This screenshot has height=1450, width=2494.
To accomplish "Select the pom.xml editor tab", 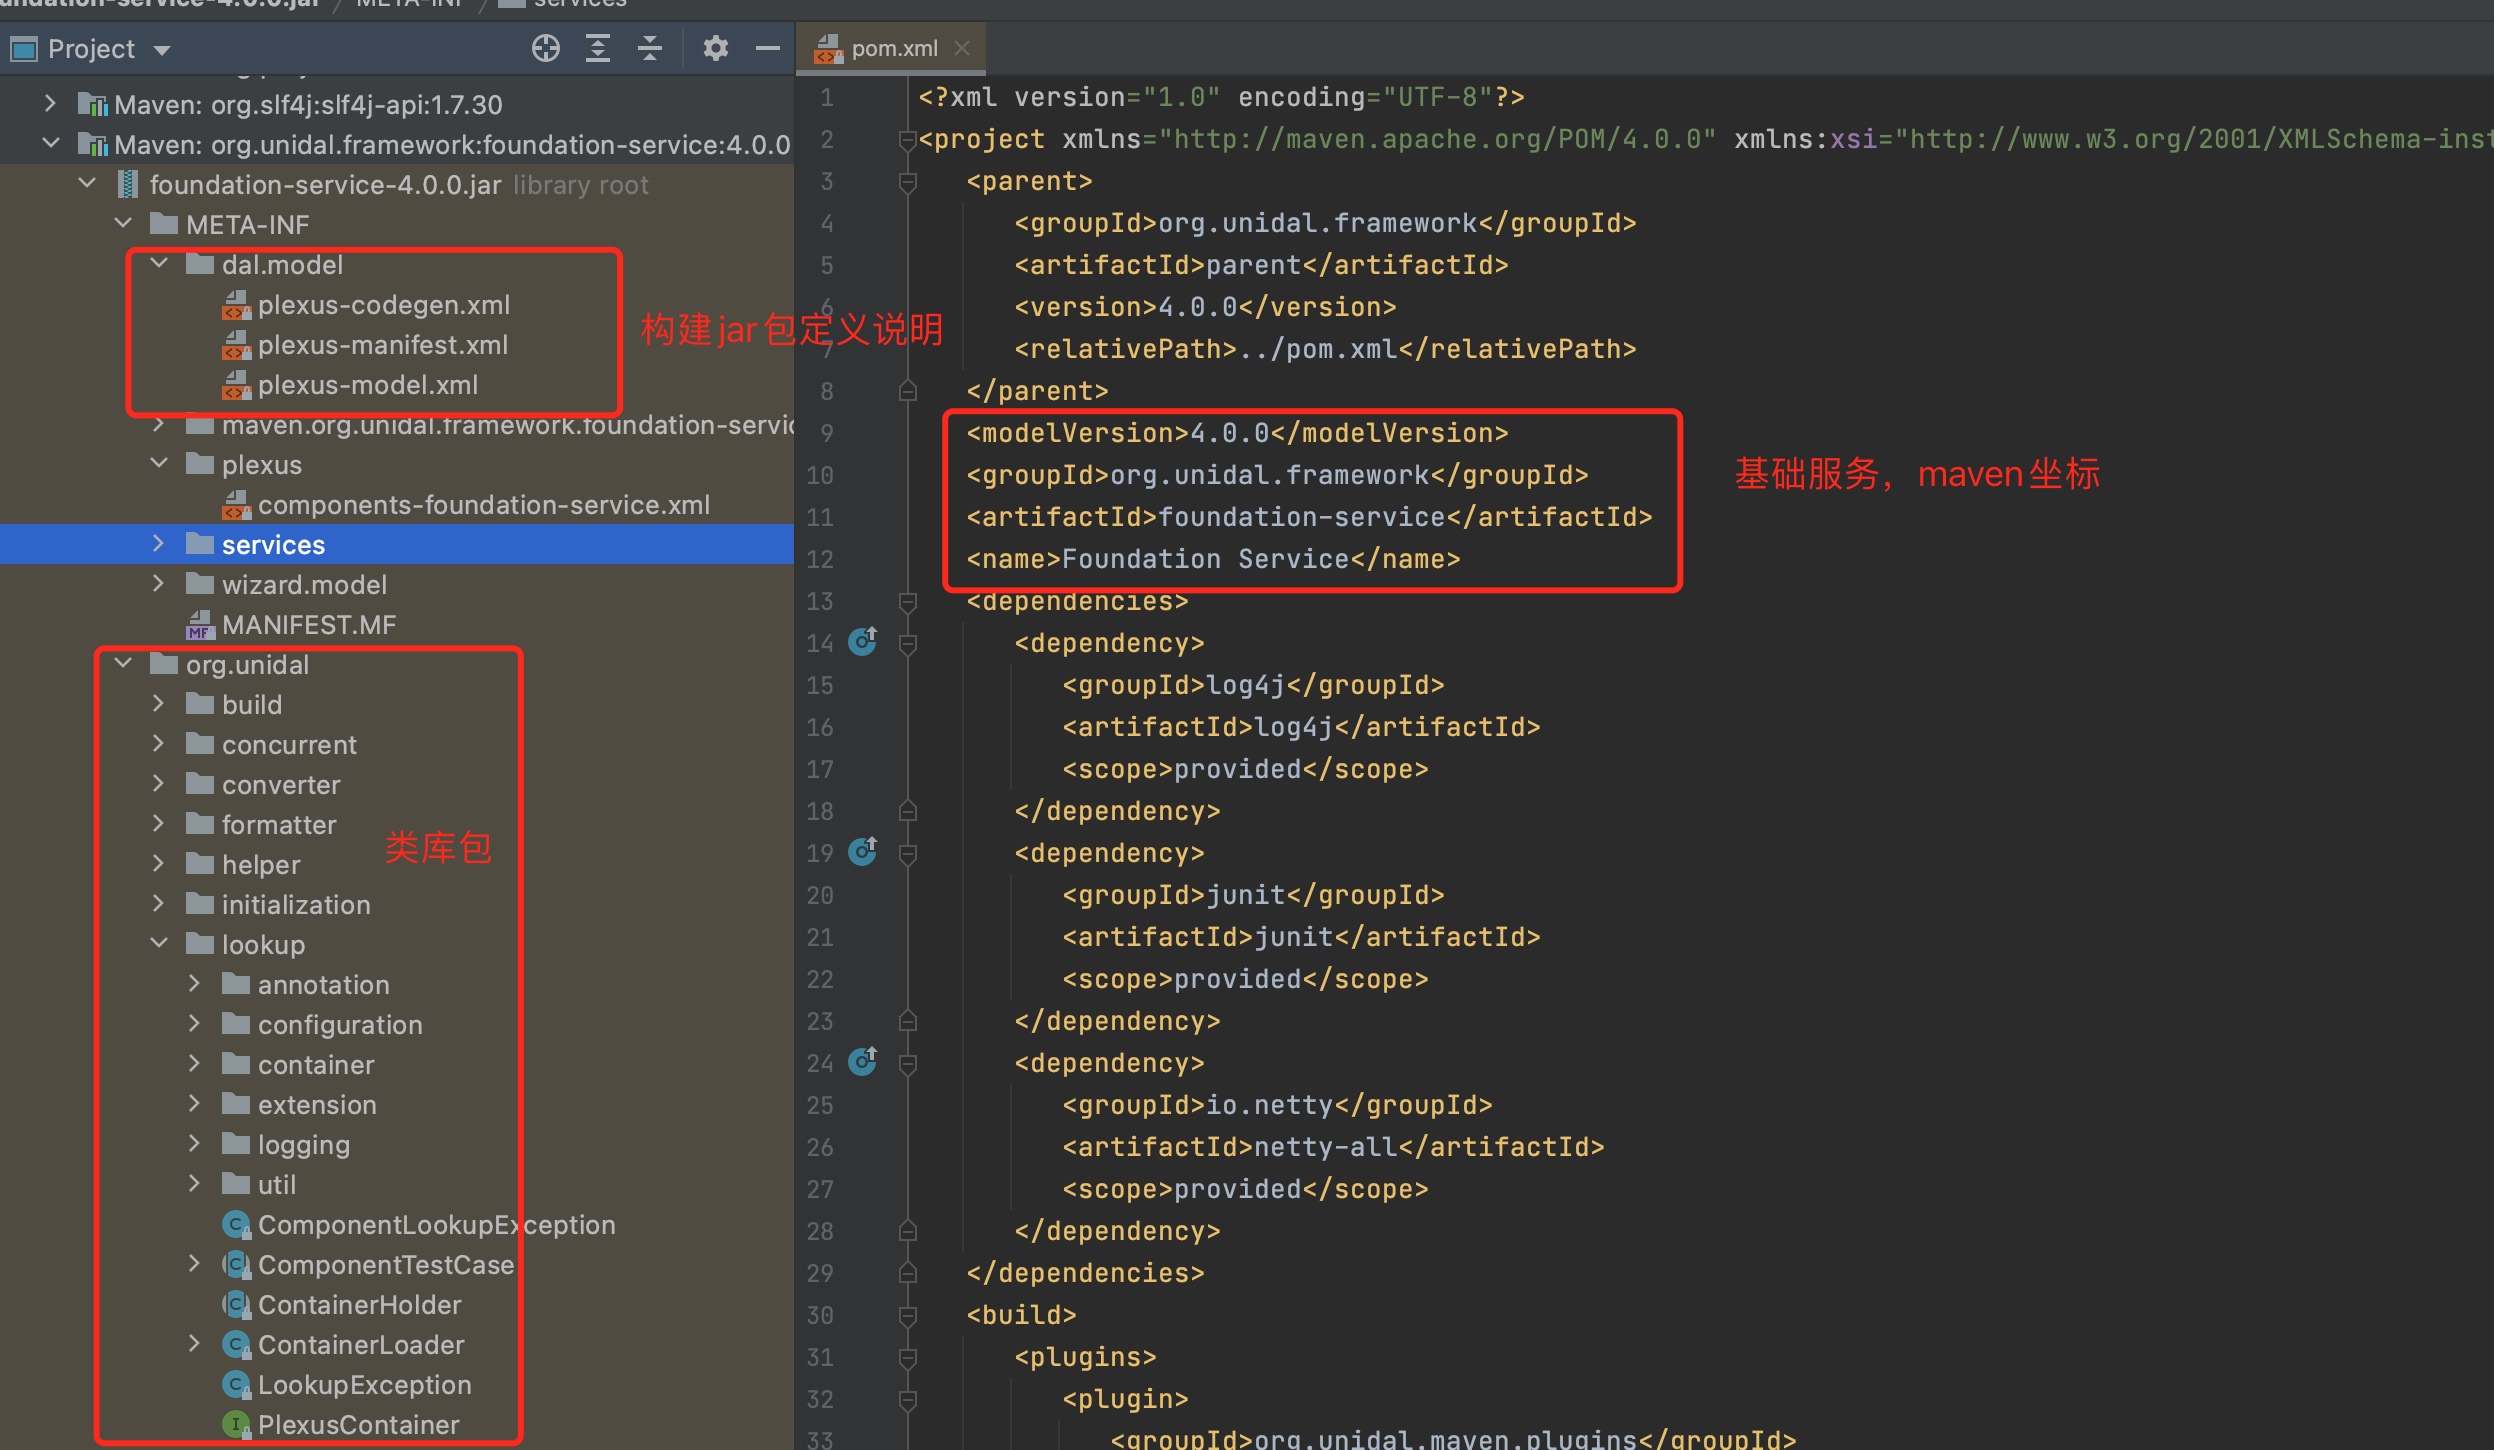I will click(x=893, y=48).
